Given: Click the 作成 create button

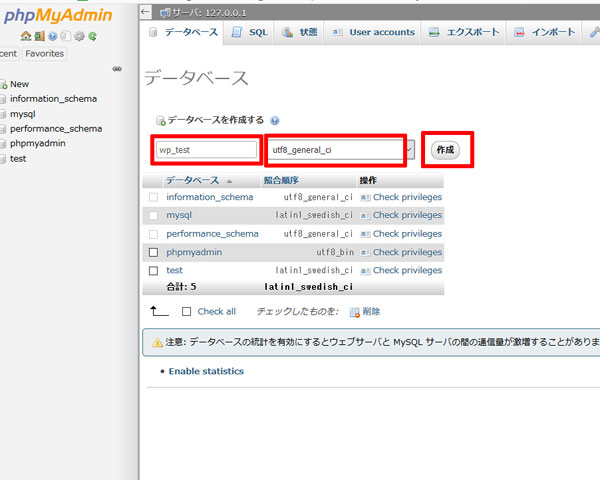Looking at the screenshot, I should [x=445, y=150].
